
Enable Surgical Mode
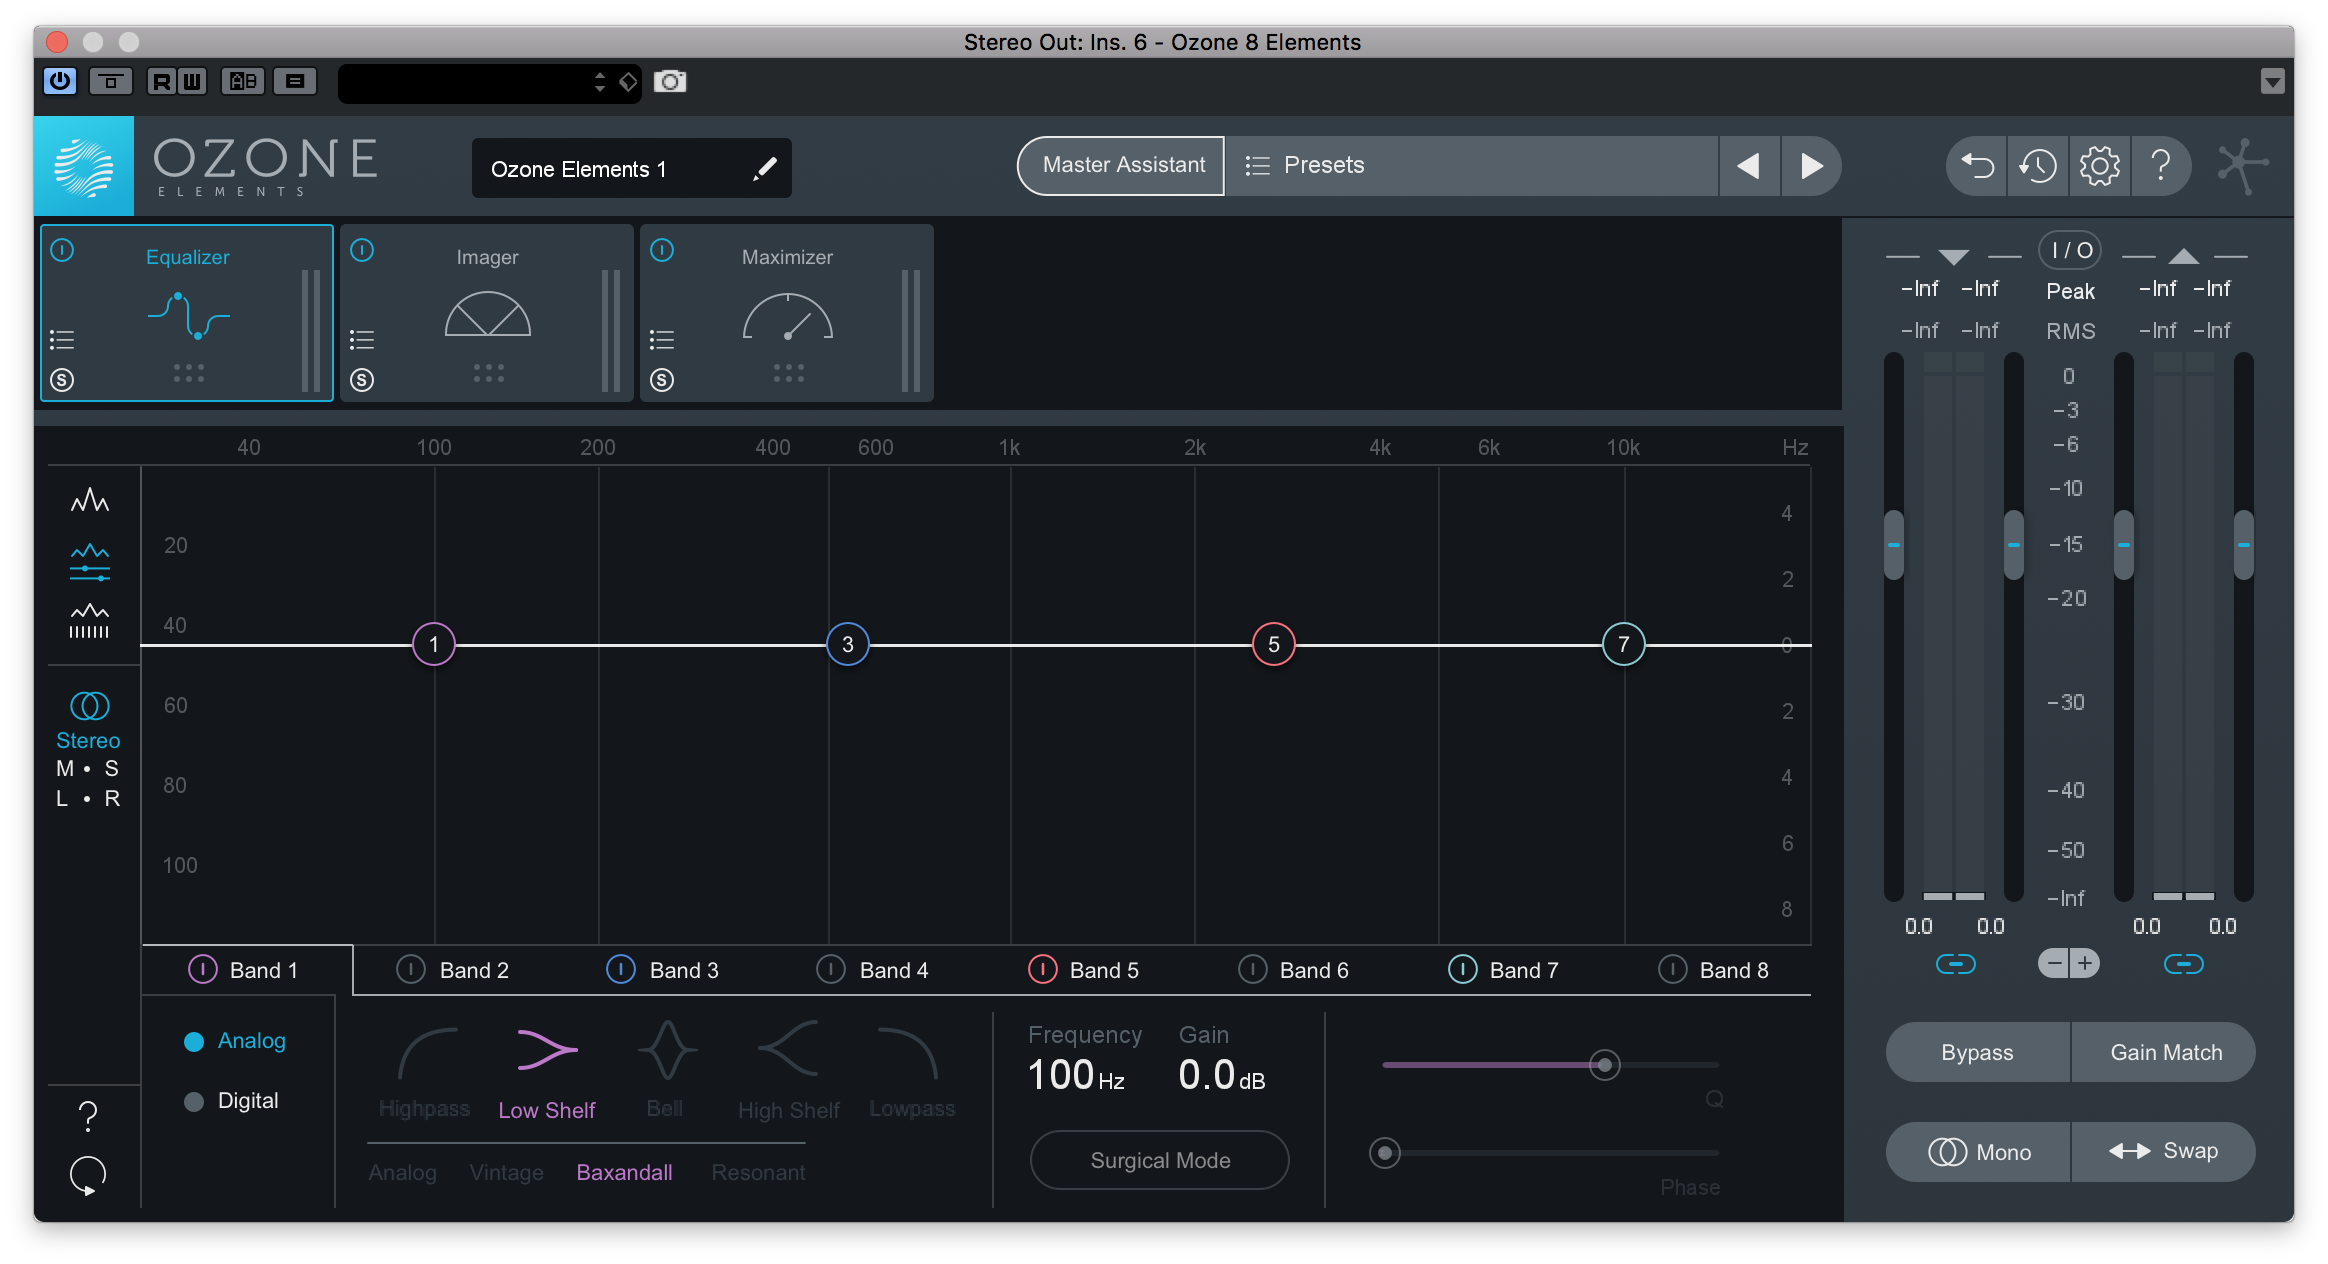1158,1160
